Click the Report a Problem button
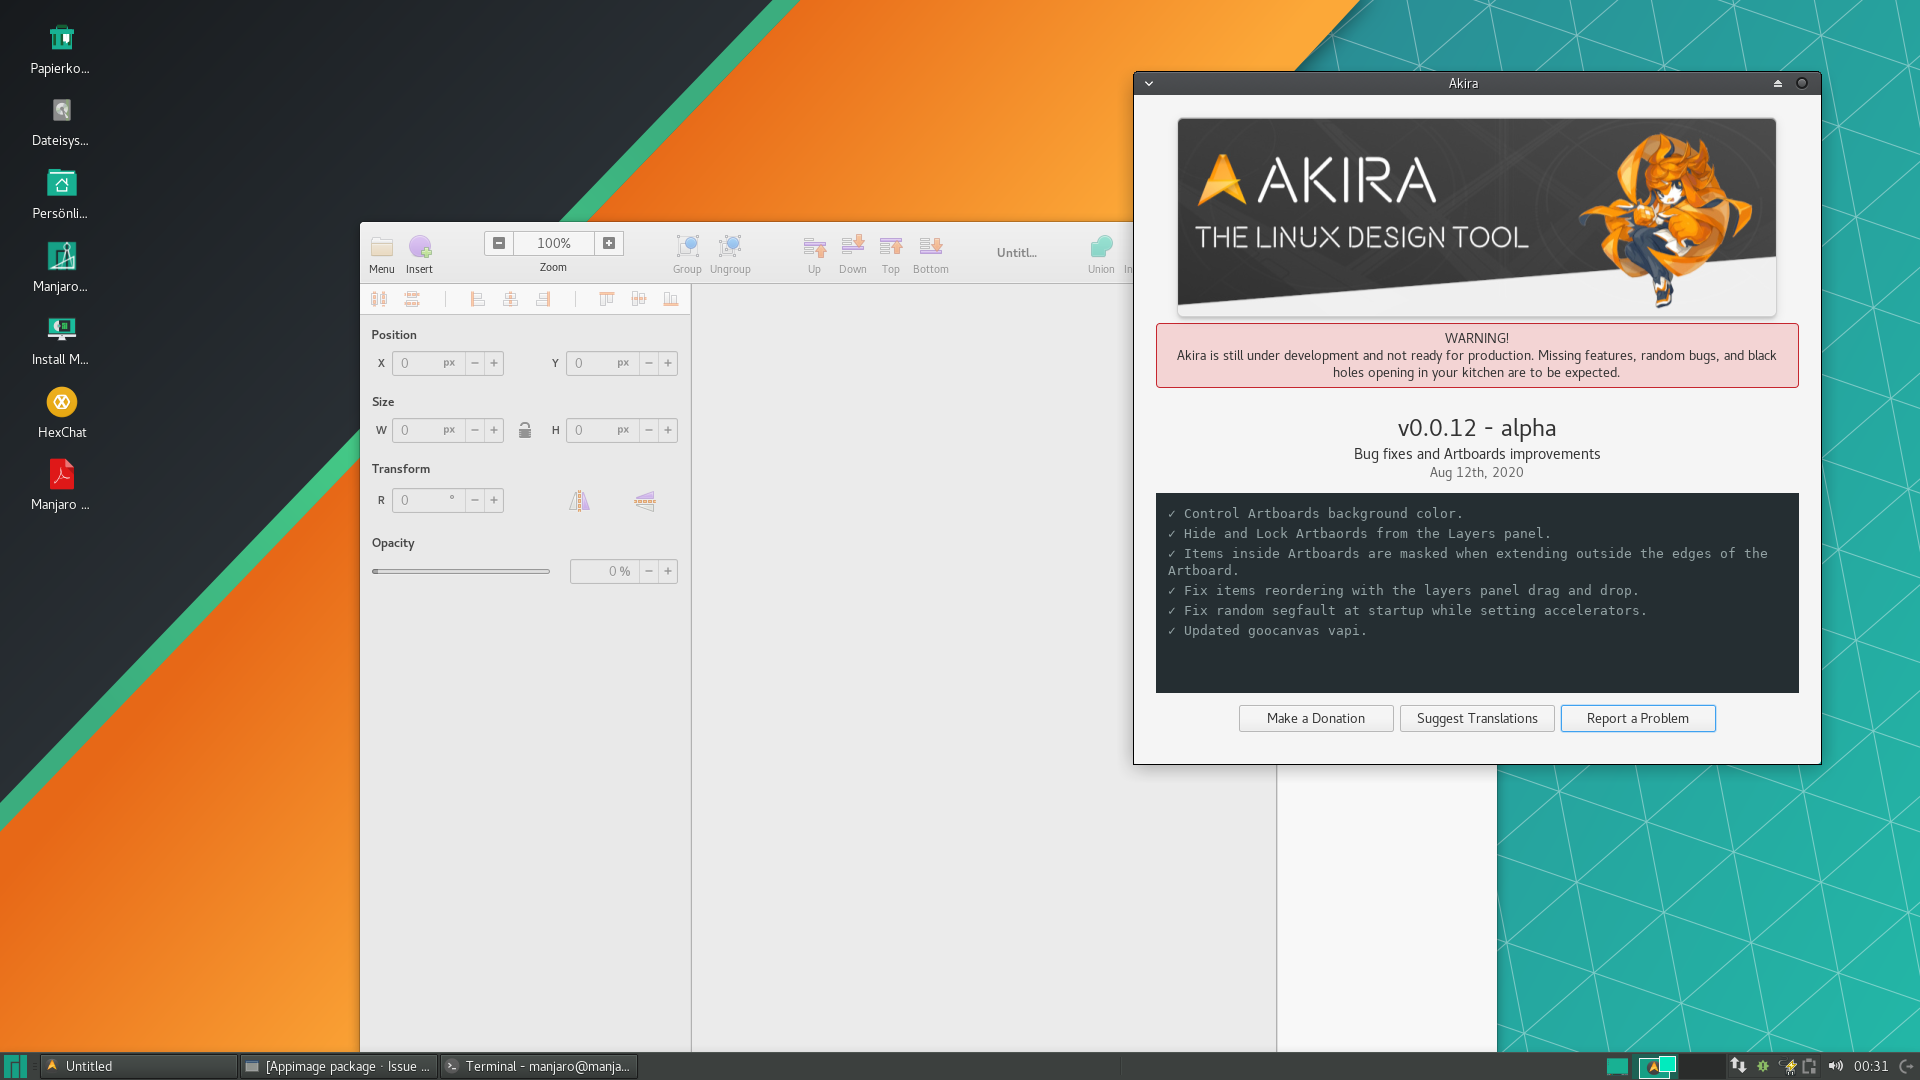This screenshot has height=1080, width=1920. (x=1638, y=718)
